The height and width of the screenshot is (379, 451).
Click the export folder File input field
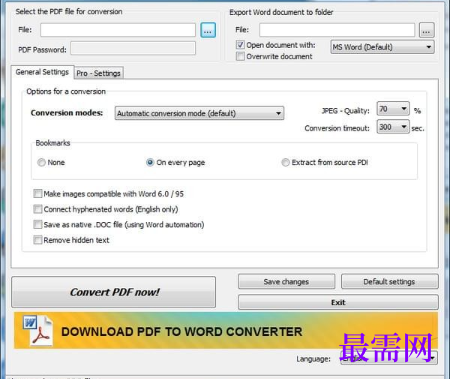[337, 30]
